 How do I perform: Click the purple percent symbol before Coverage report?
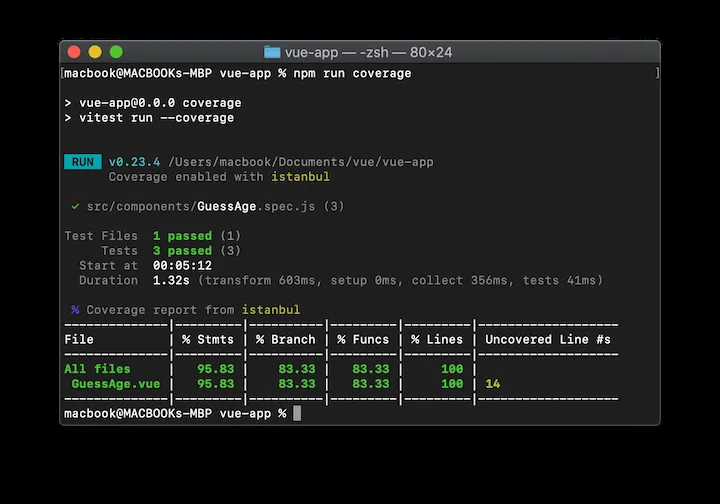75,310
